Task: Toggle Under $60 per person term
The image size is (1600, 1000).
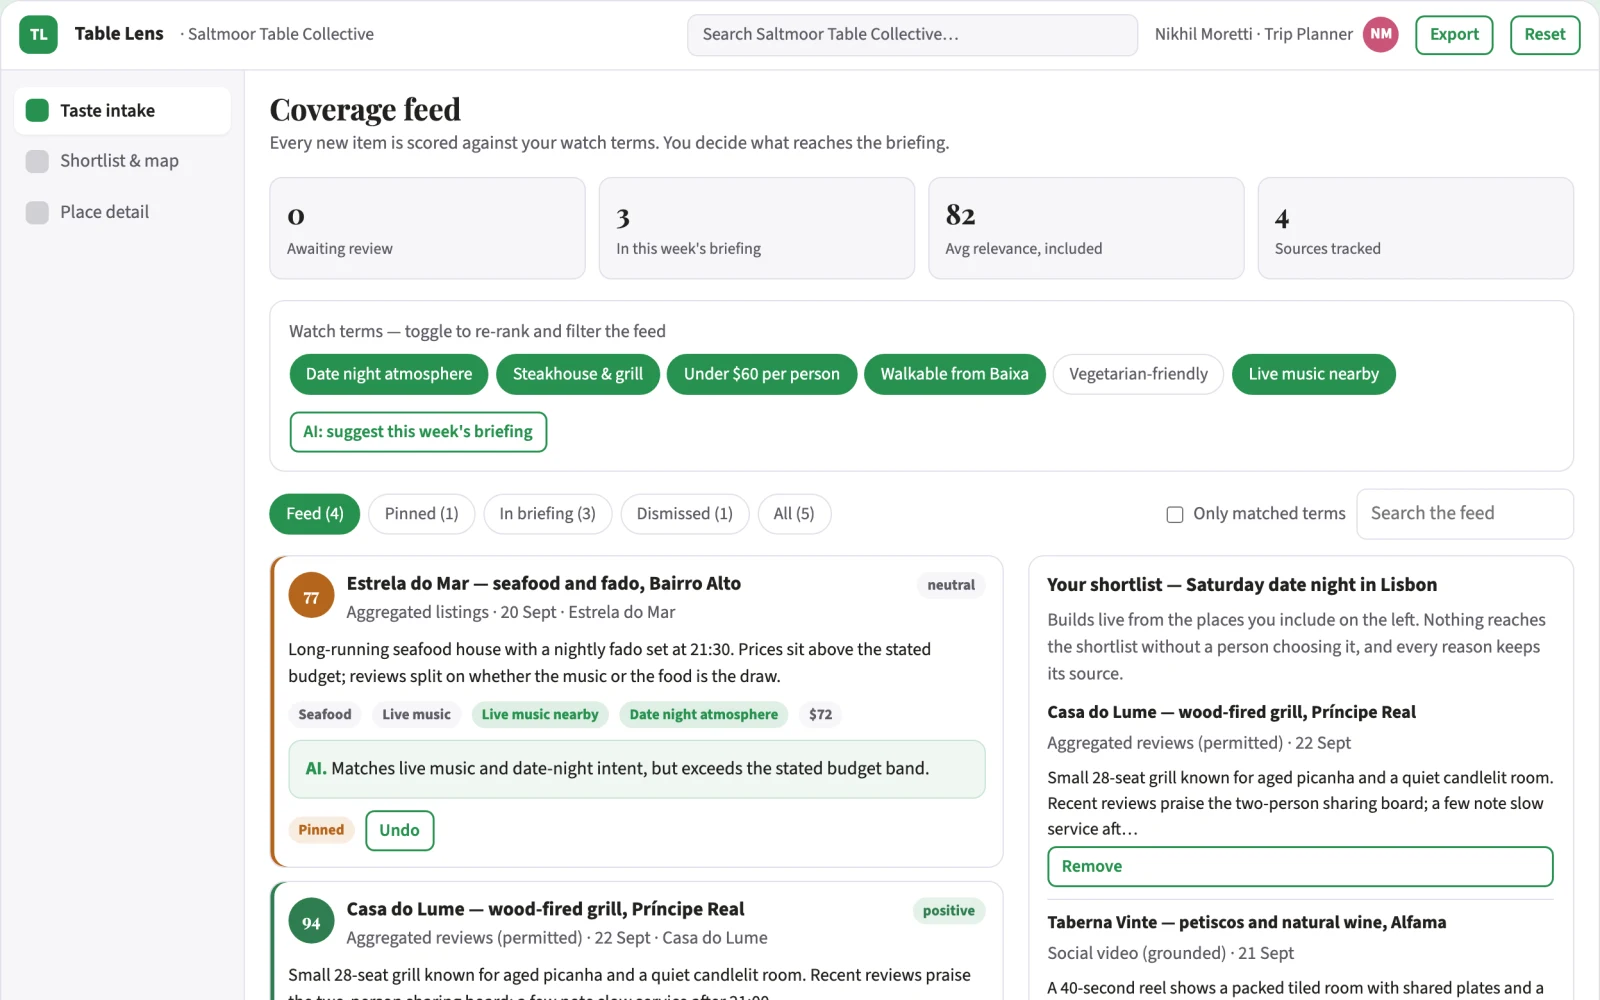Action: point(762,374)
